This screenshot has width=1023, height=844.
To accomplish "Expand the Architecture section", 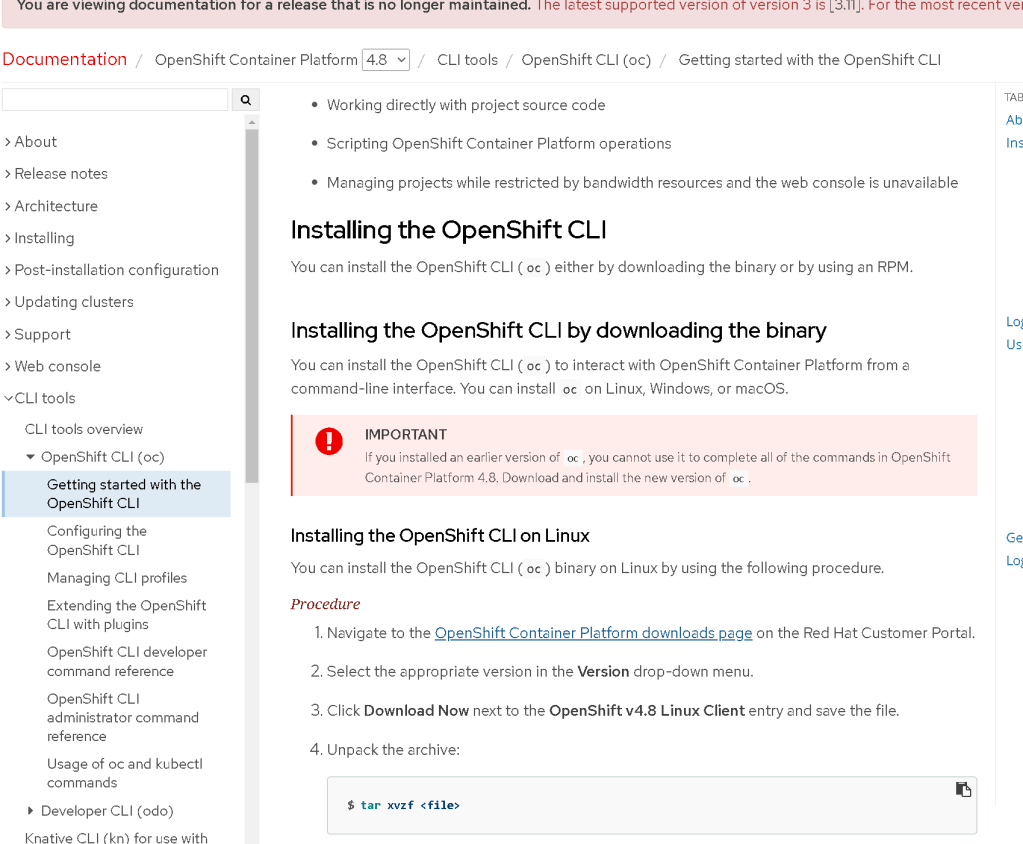I will (52, 206).
